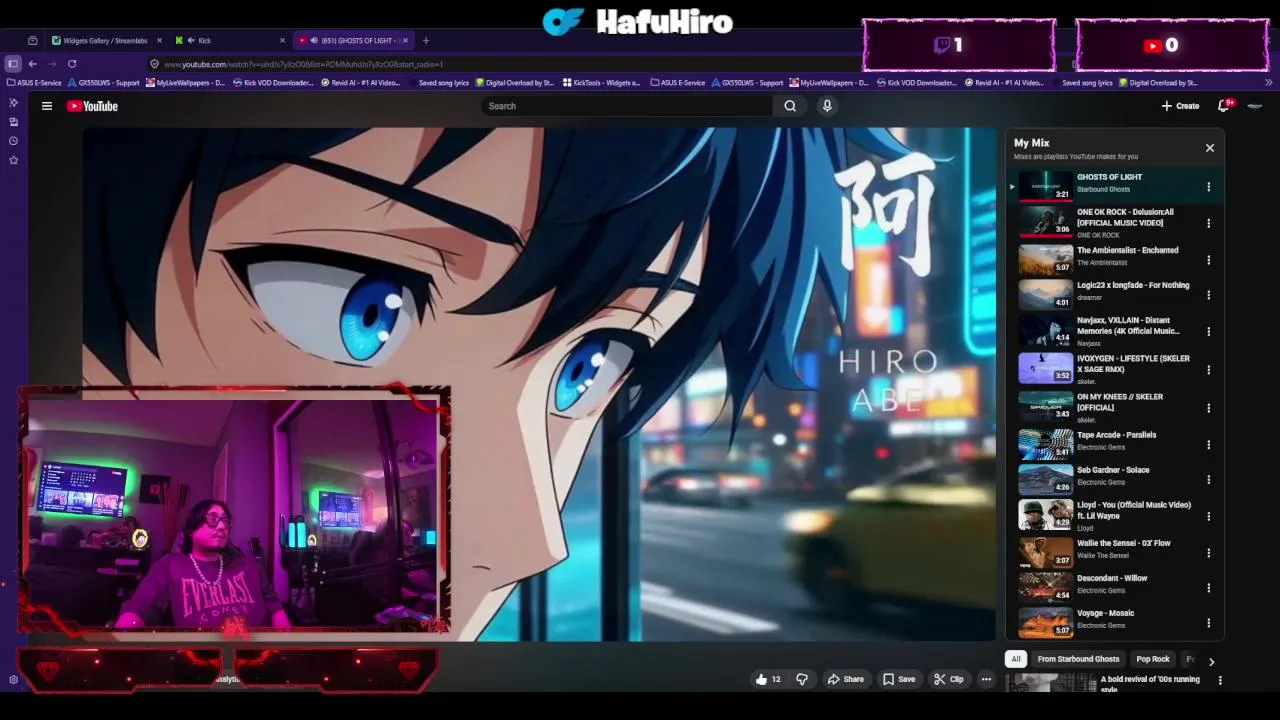Open browser sidebar settings gear

[x=13, y=680]
